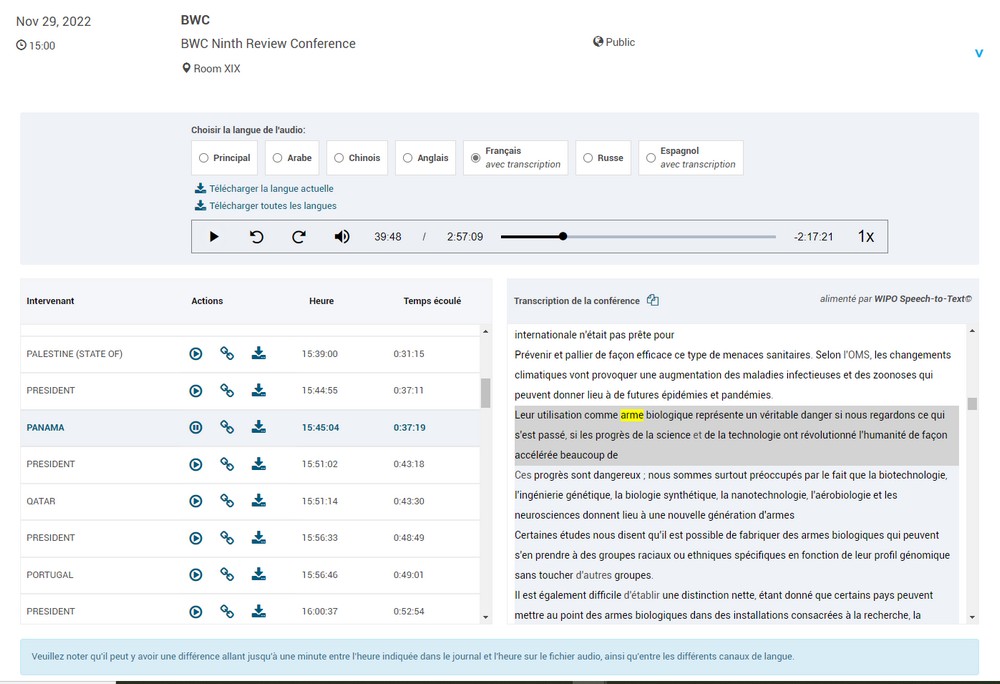Copy link to the Qatar segment
Viewport: 1000px width, 684px height.
[x=227, y=502]
